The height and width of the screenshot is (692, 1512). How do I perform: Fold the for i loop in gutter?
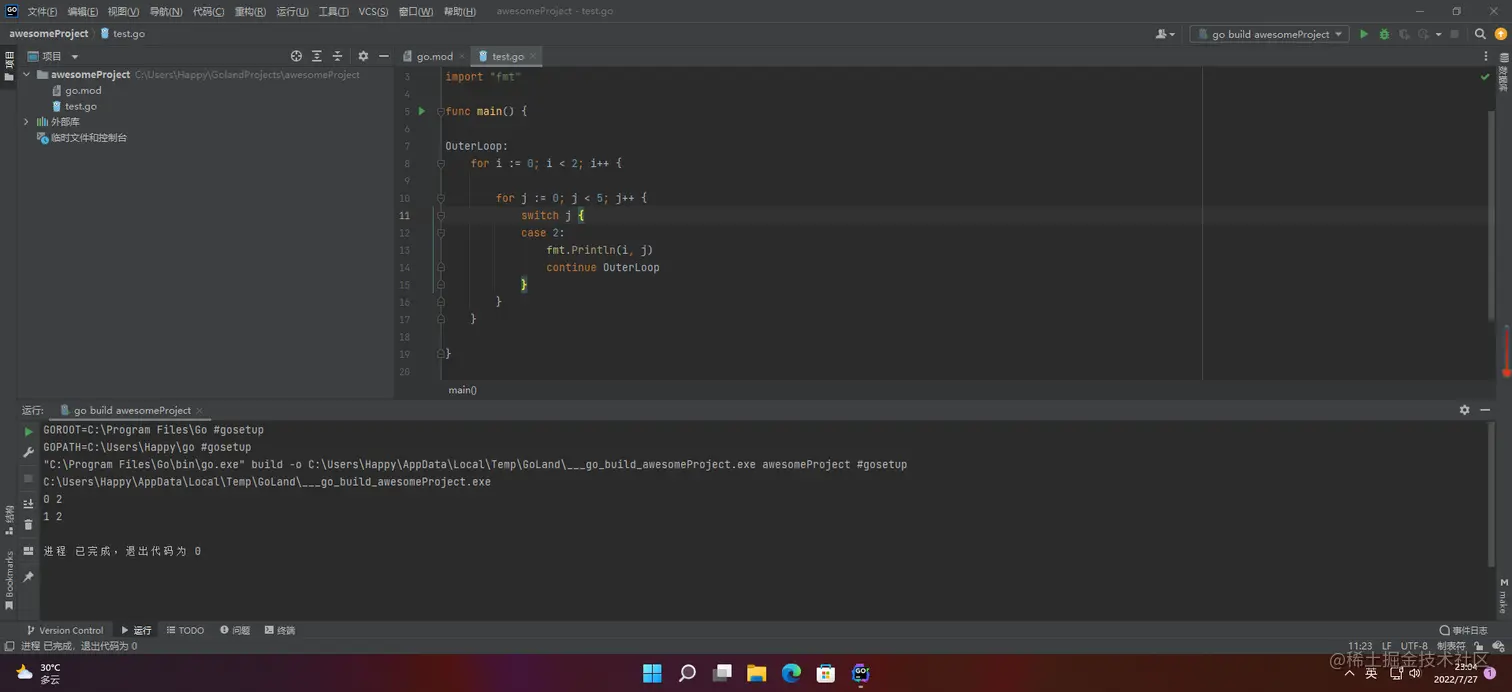click(440, 163)
